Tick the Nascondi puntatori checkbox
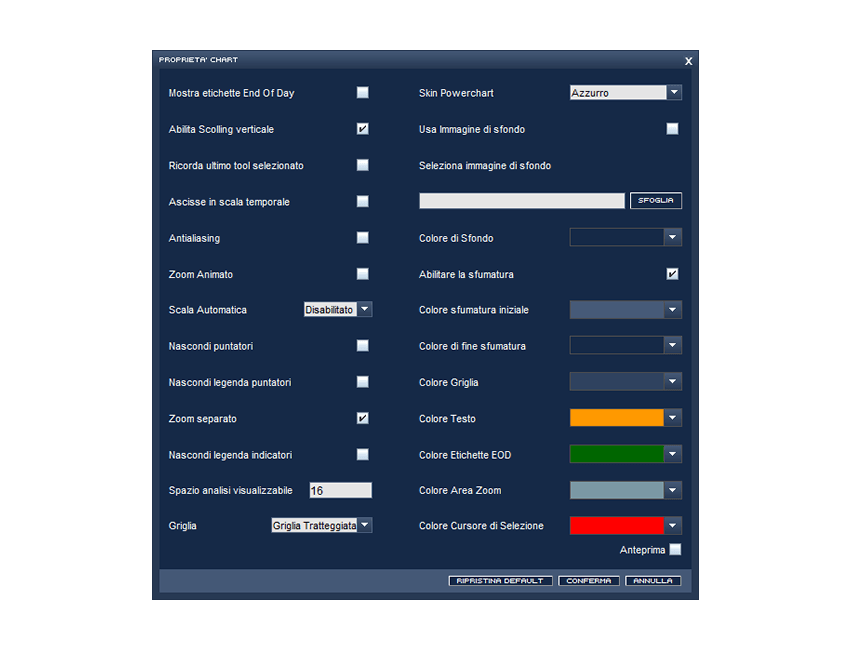Viewport: 850px width, 650px height. pos(363,346)
